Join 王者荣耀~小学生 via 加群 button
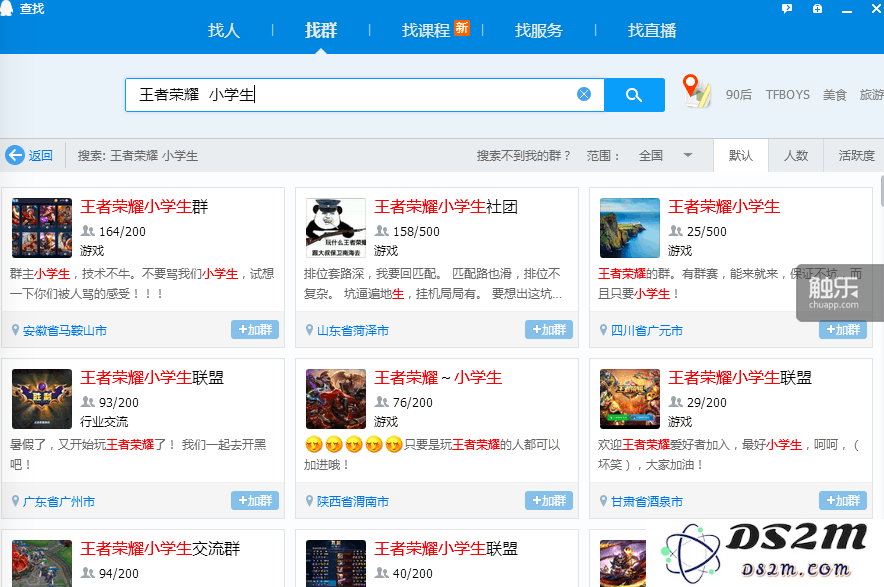The width and height of the screenshot is (884, 587). (549, 500)
